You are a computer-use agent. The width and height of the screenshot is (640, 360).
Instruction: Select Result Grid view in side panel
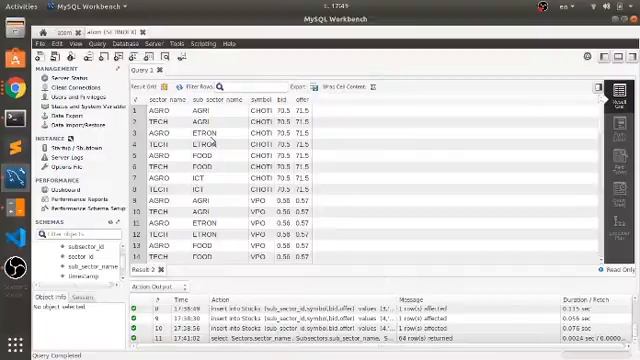pyautogui.click(x=619, y=96)
